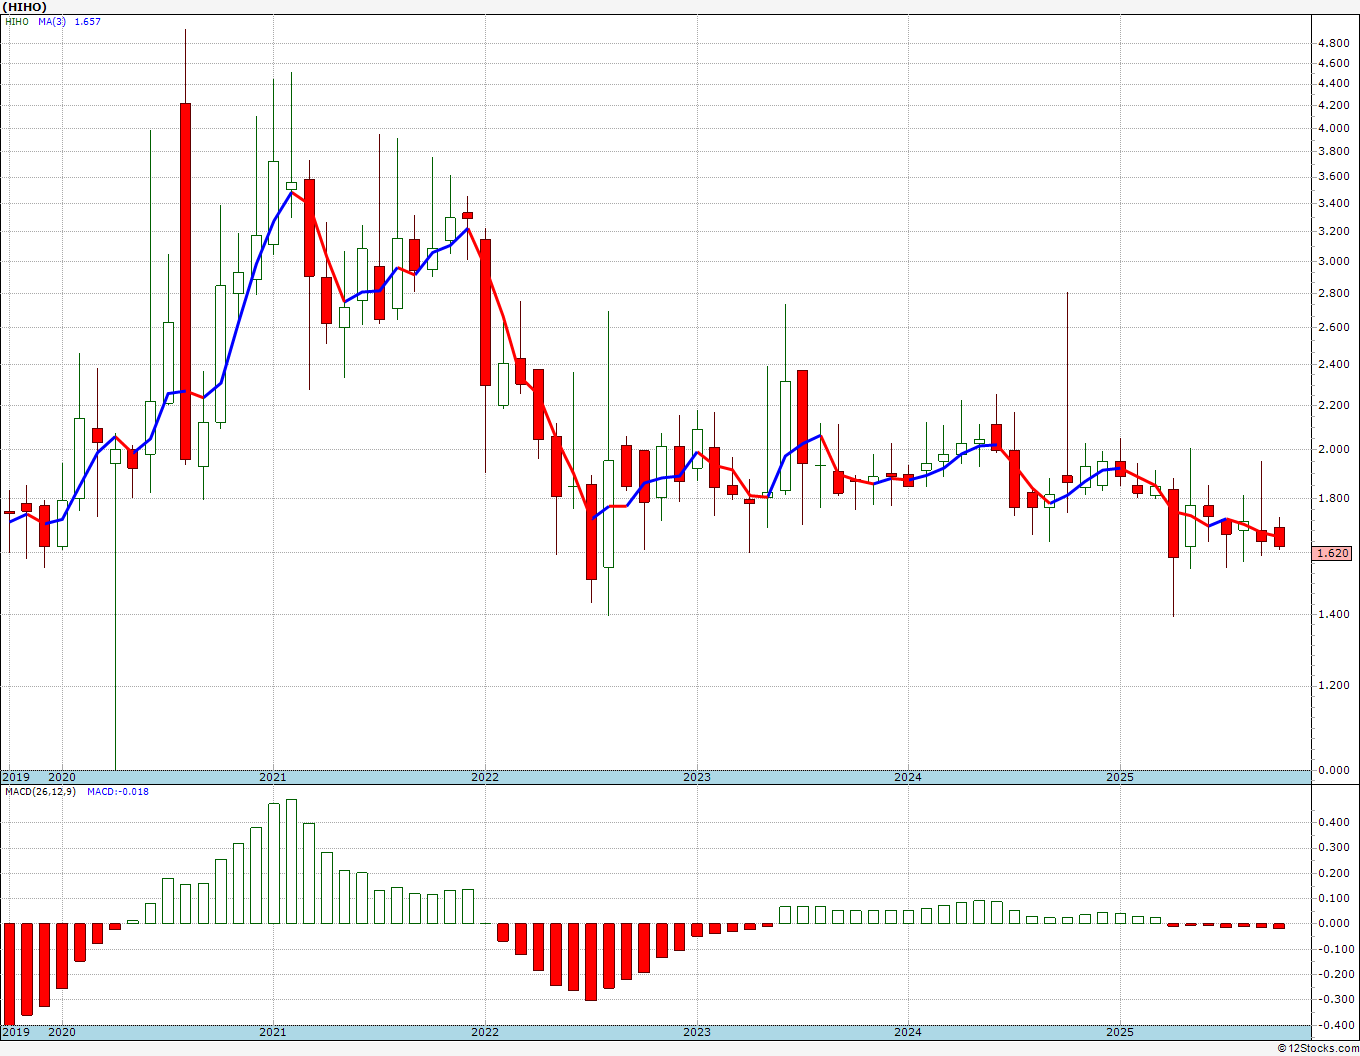Viewport: 1360px width, 1056px height.
Task: Click the 2.400 price axis label
Action: pyautogui.click(x=1333, y=365)
